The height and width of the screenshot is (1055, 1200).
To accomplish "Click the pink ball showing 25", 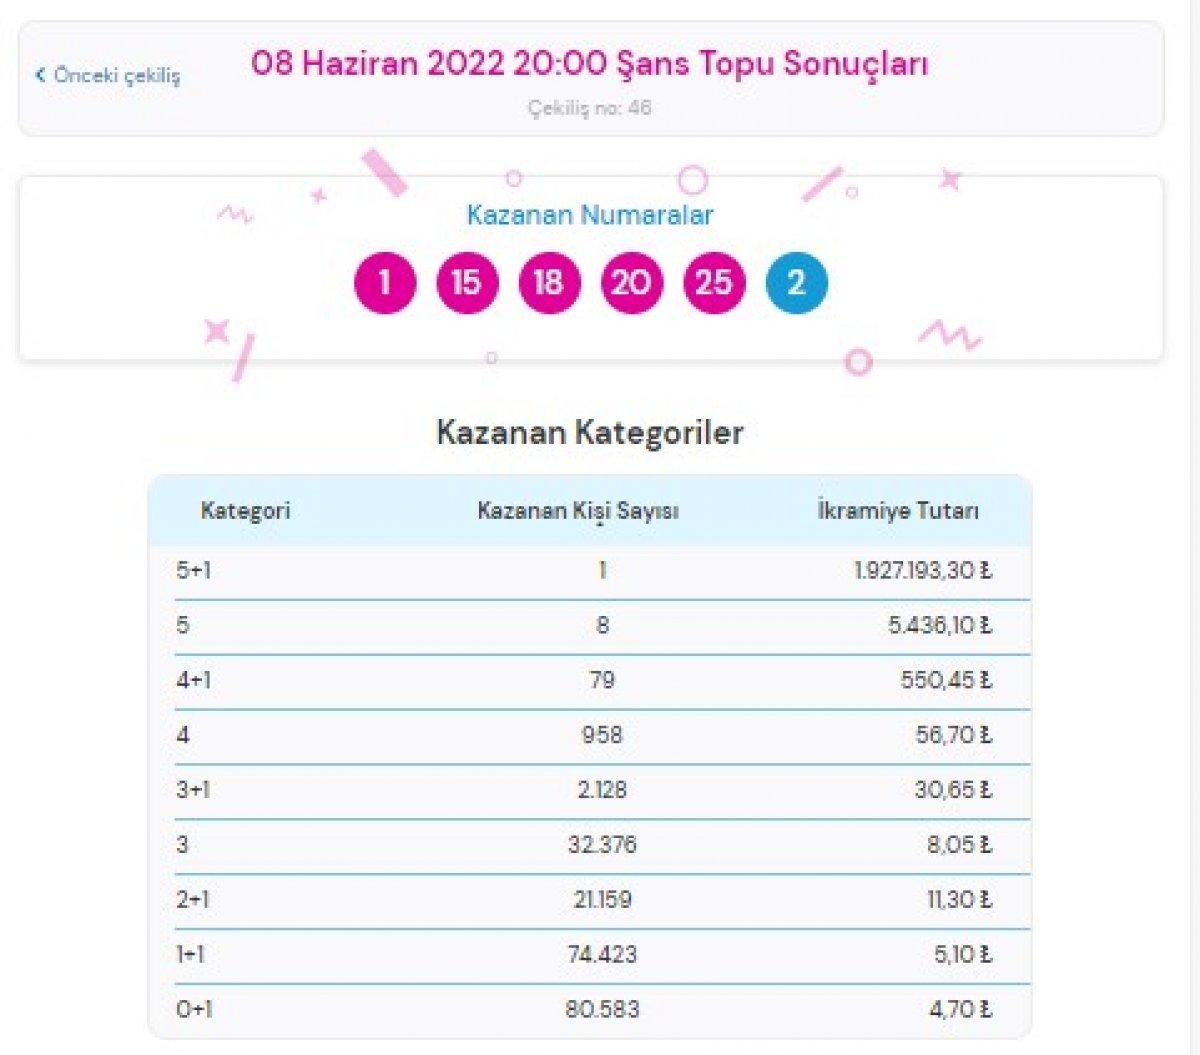I will (x=711, y=281).
